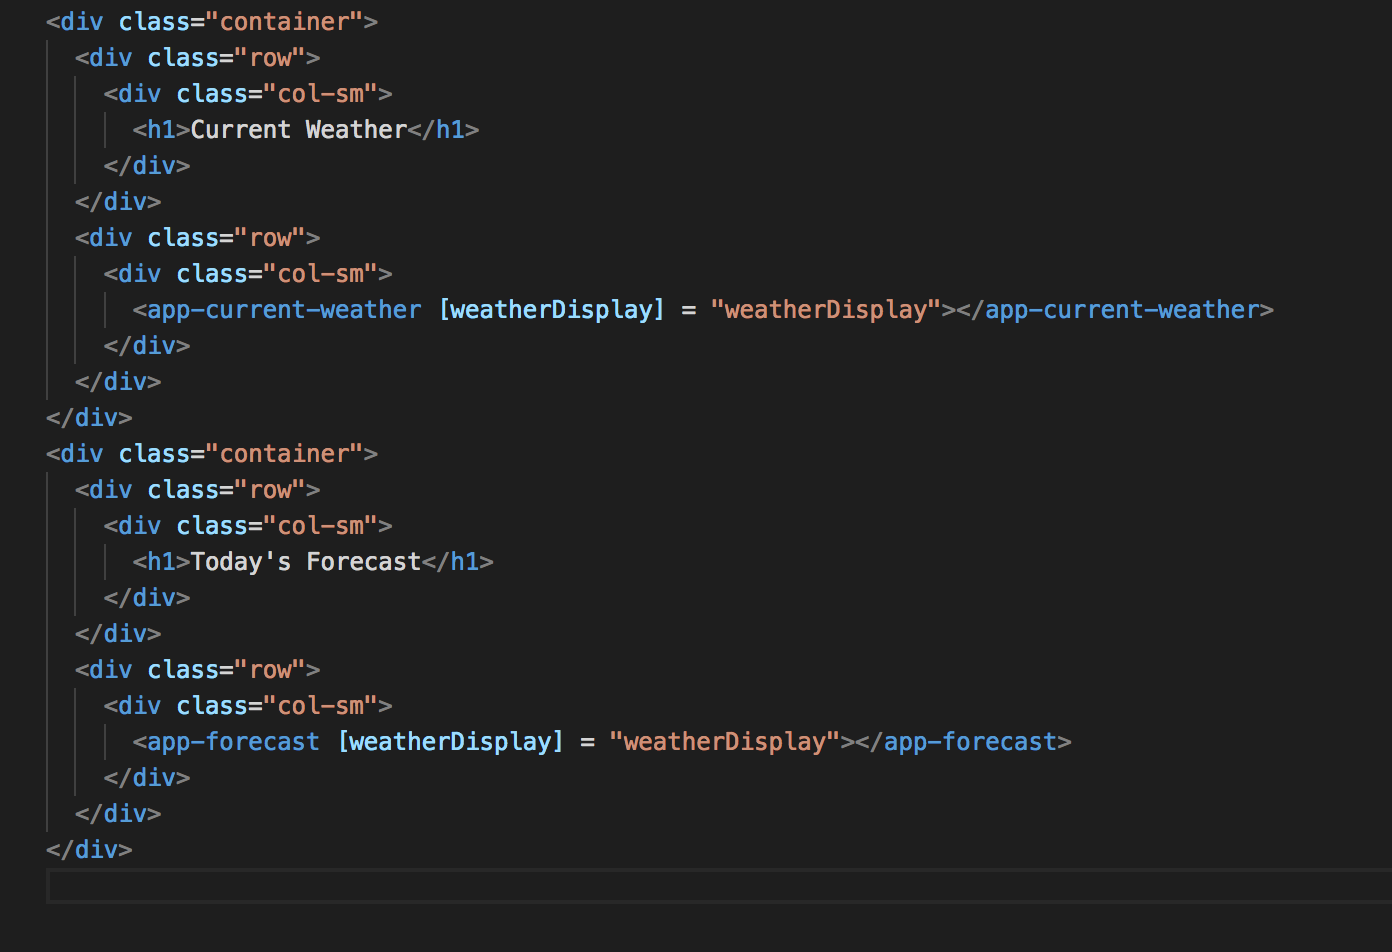
Task: Click [weatherDisplay] attribute on the app-forecast line
Action: click(451, 742)
